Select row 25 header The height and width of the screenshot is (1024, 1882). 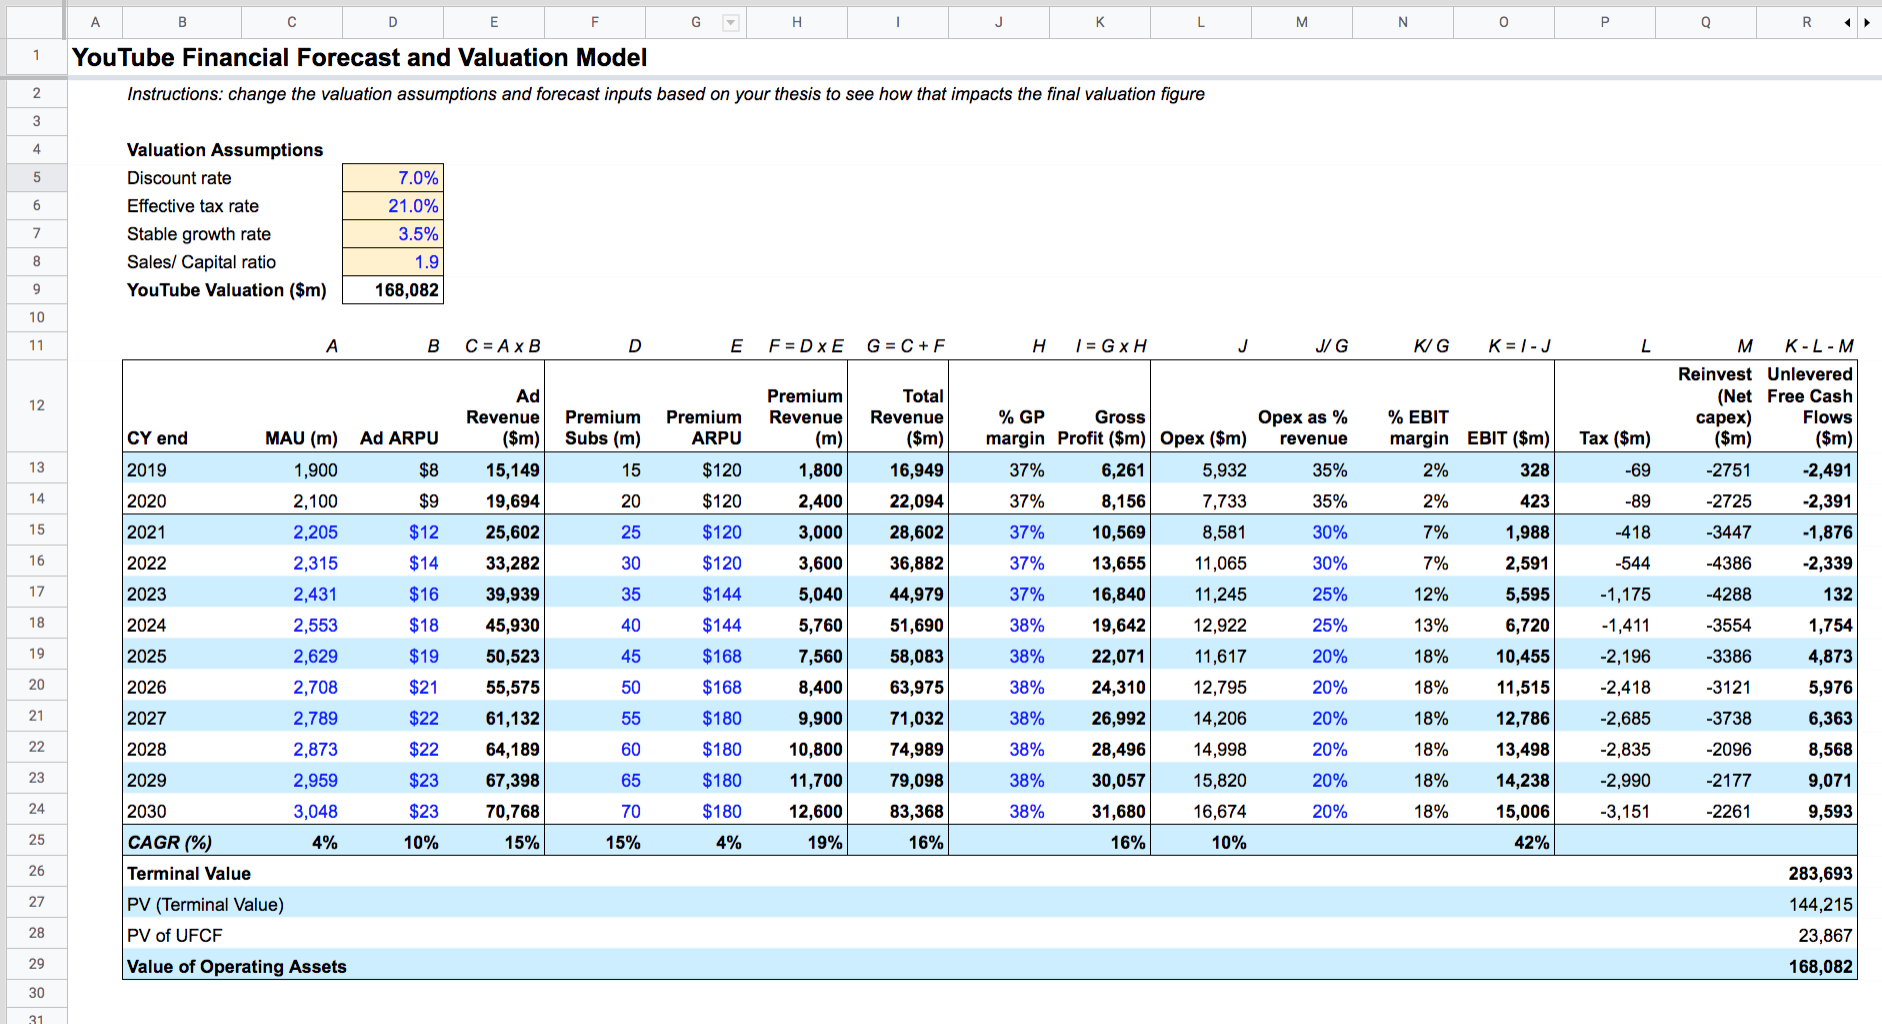coord(36,840)
